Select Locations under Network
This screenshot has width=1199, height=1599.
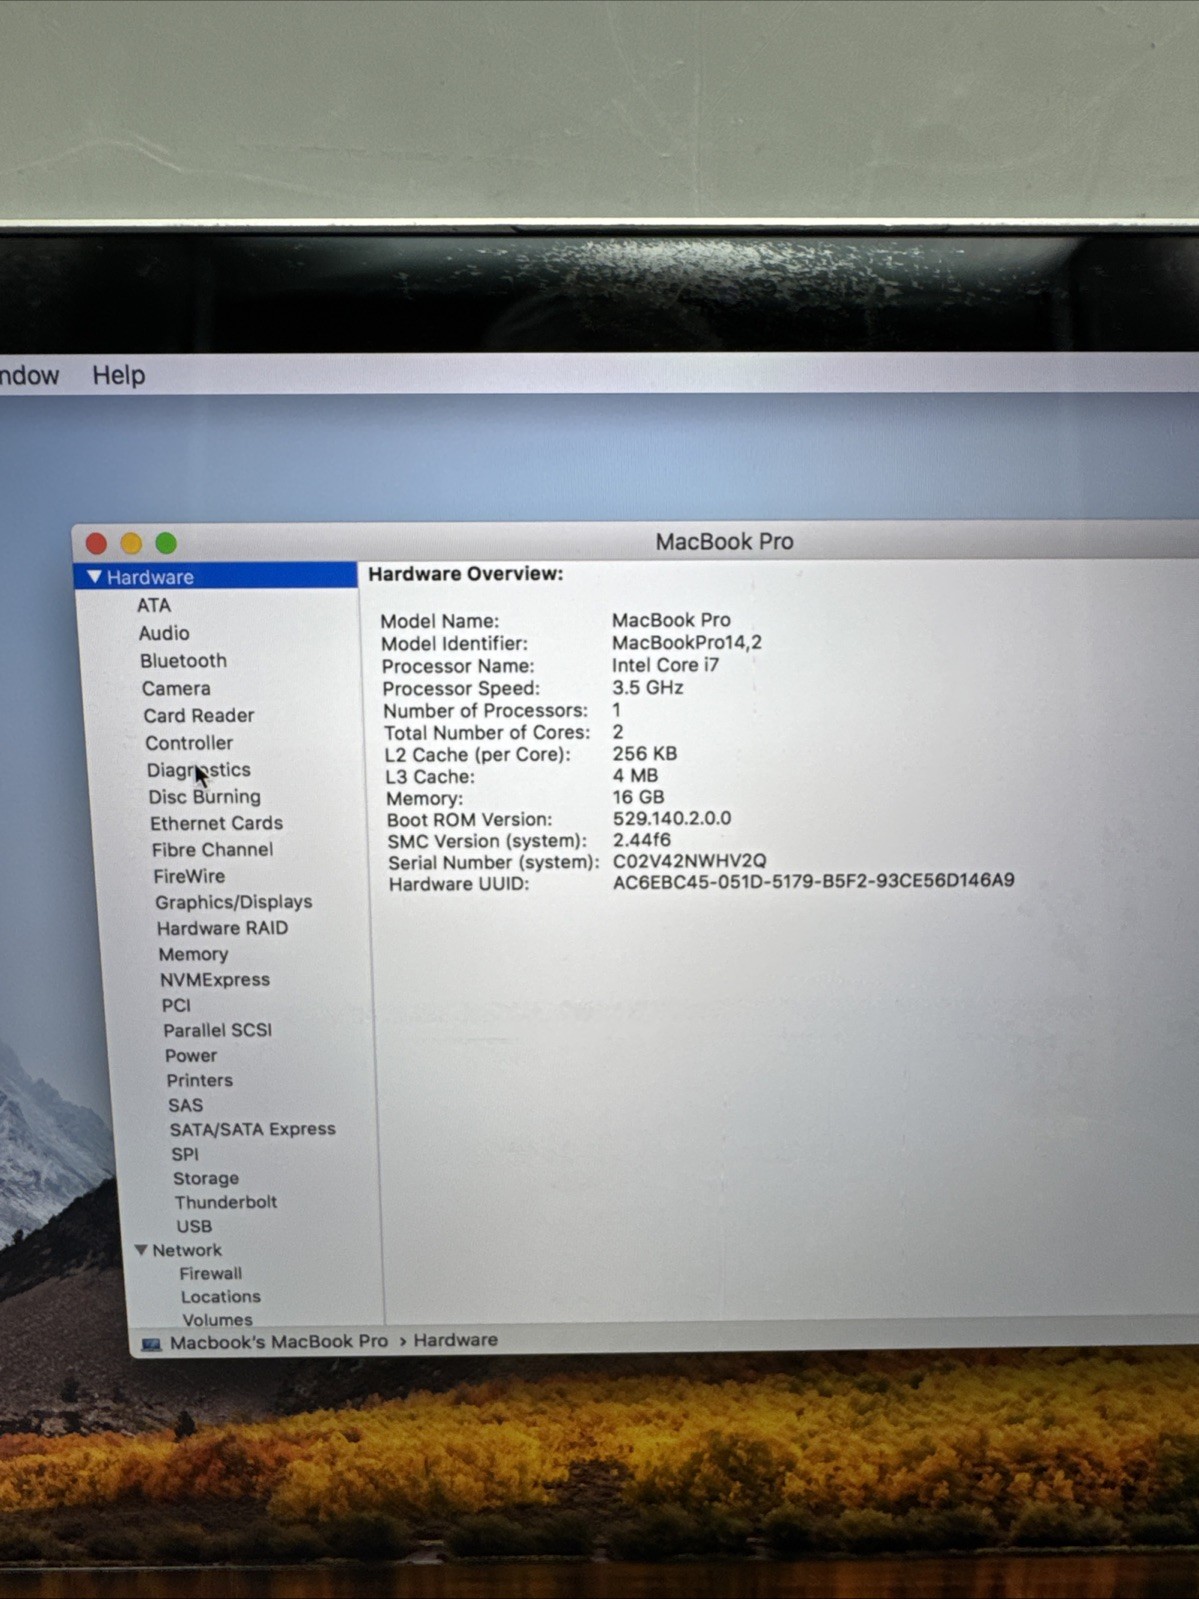click(221, 1296)
